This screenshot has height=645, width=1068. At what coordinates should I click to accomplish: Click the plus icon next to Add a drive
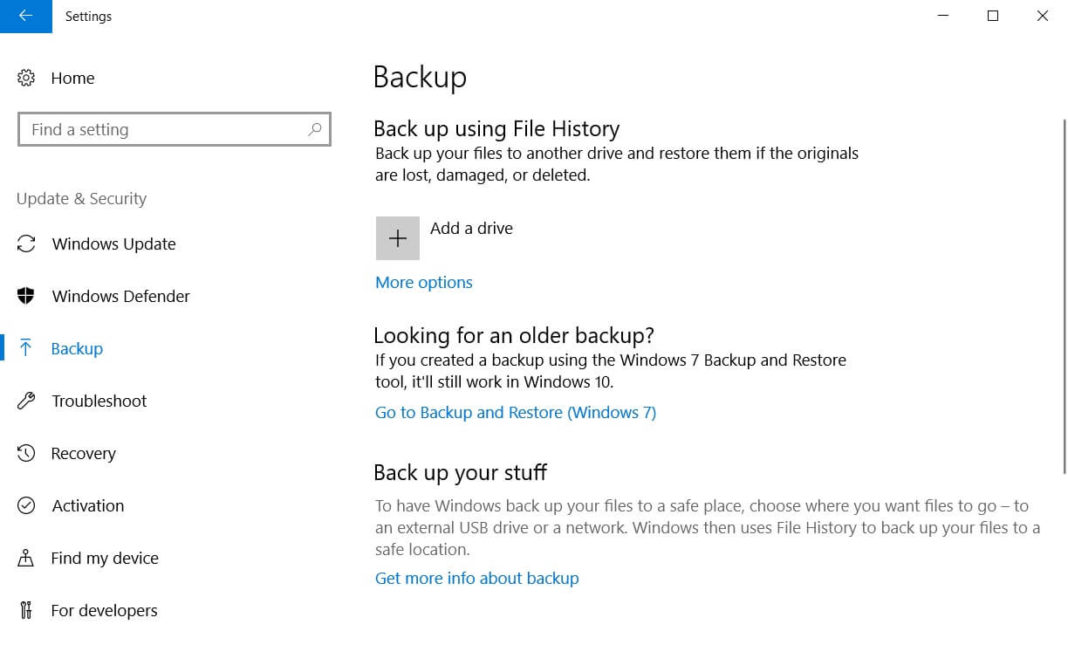click(x=397, y=239)
